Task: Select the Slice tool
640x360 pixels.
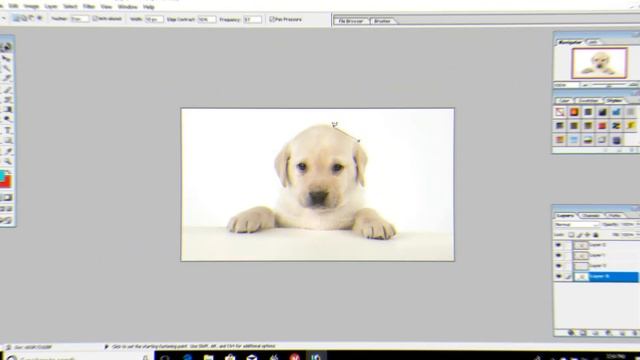Action: point(8,78)
